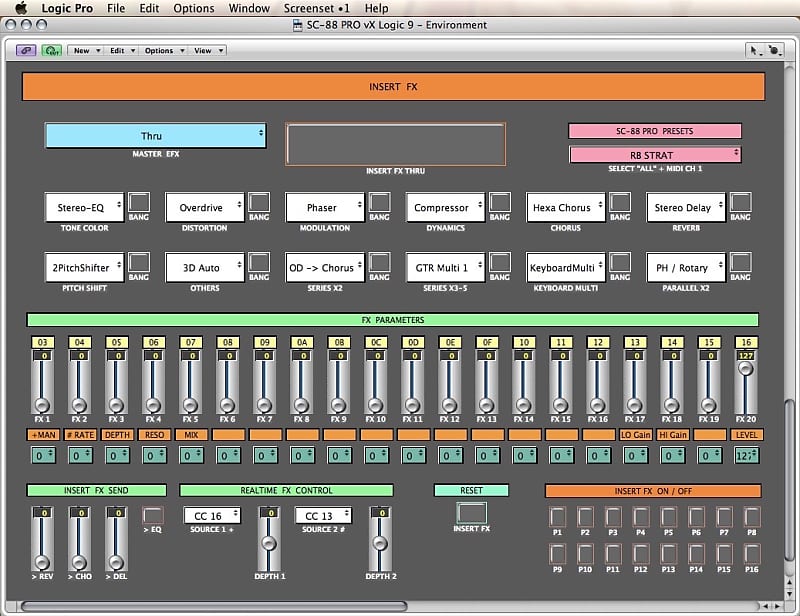Click BANG button next to GTR Multi 1
This screenshot has height=616, width=800.
(x=499, y=262)
